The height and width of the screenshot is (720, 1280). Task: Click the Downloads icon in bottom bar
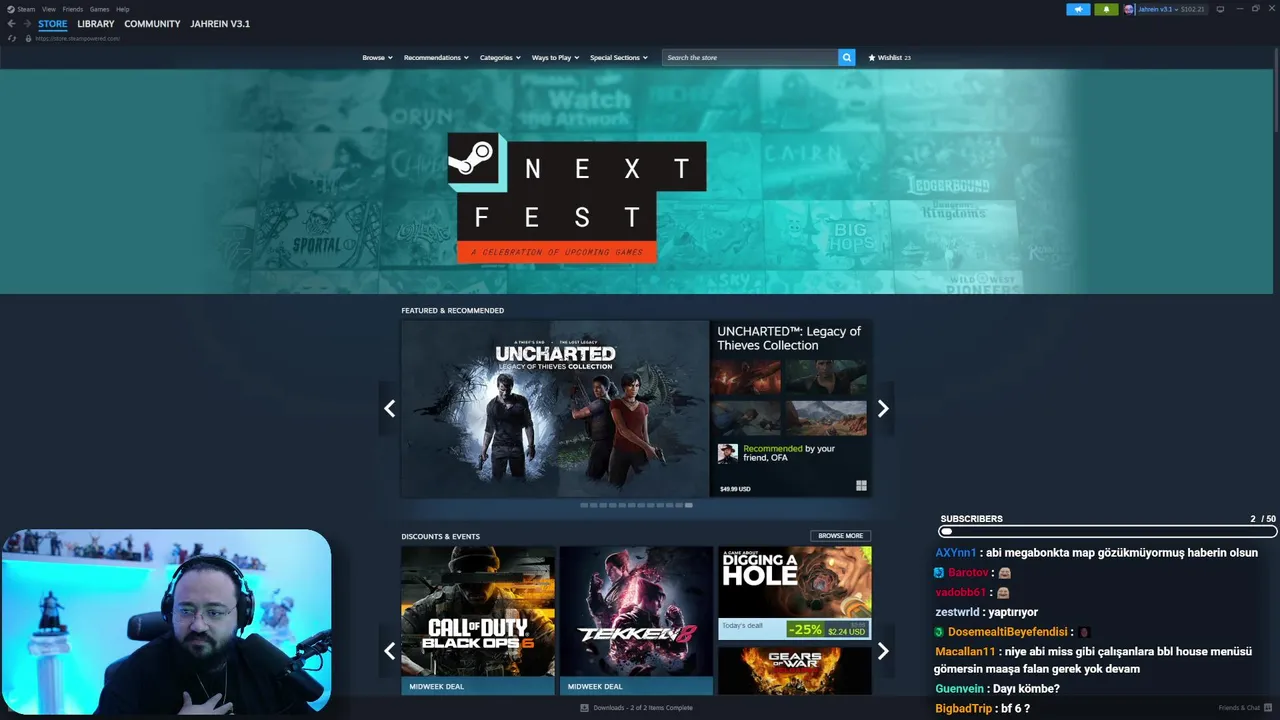584,708
